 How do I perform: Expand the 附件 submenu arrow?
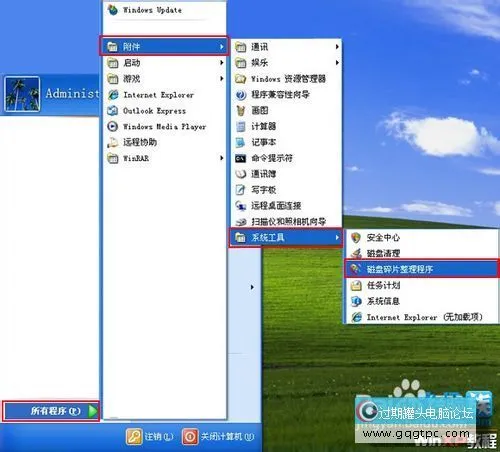pyautogui.click(x=222, y=47)
